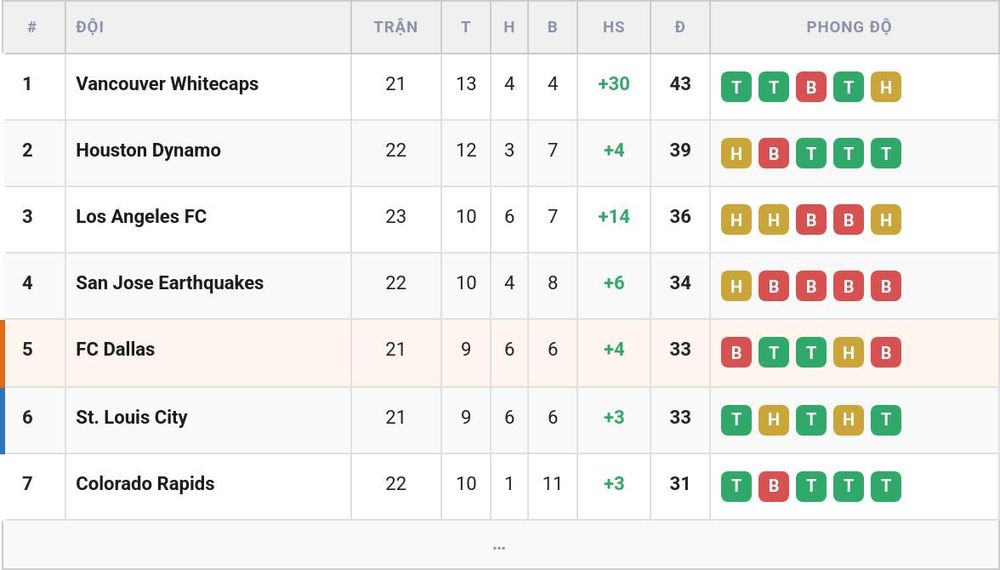The height and width of the screenshot is (570, 1000).
Task: Click the yellow H badge in Vancouver Whitecaps row
Action: pos(886,87)
